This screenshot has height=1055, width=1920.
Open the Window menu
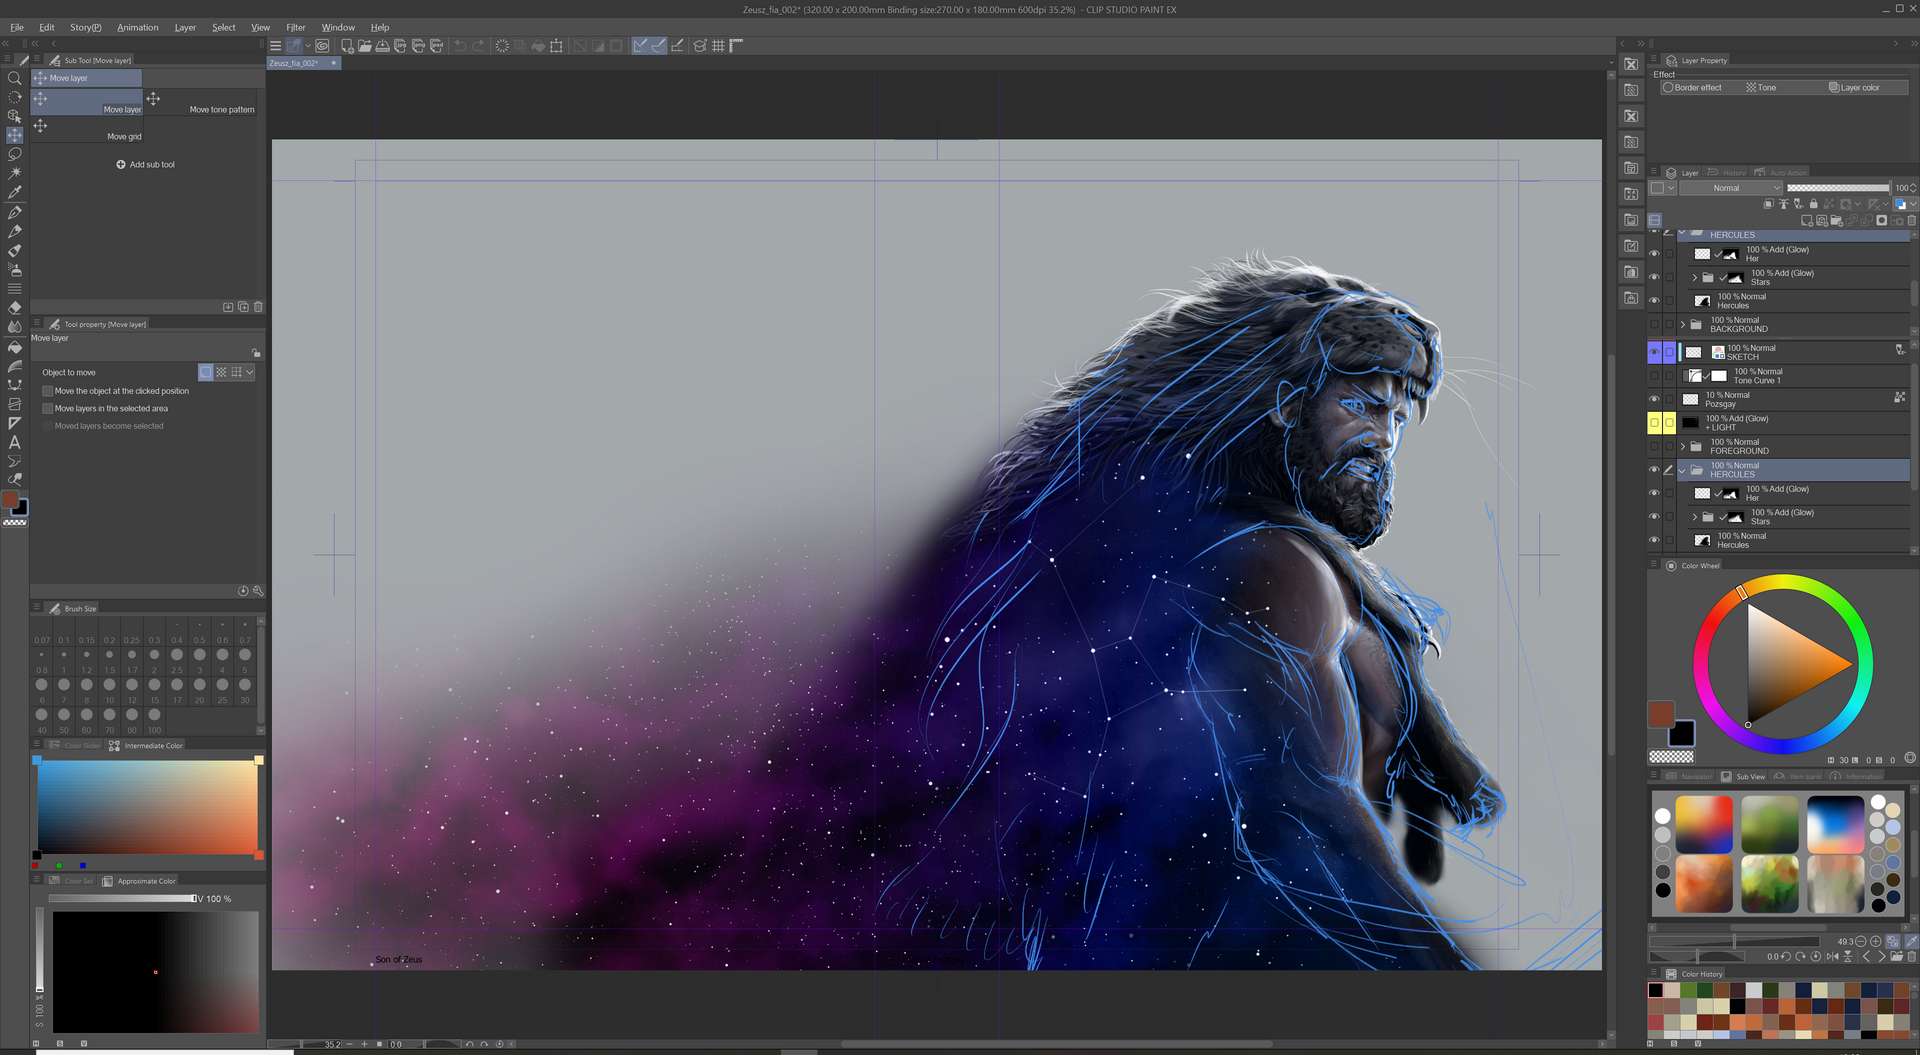coord(338,27)
